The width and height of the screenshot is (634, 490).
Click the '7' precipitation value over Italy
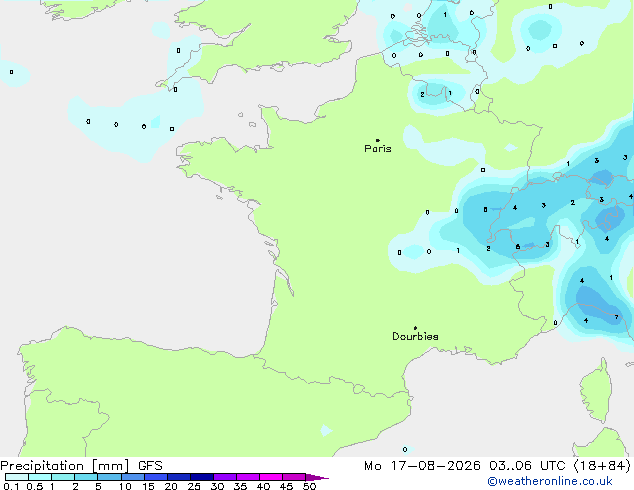click(616, 317)
